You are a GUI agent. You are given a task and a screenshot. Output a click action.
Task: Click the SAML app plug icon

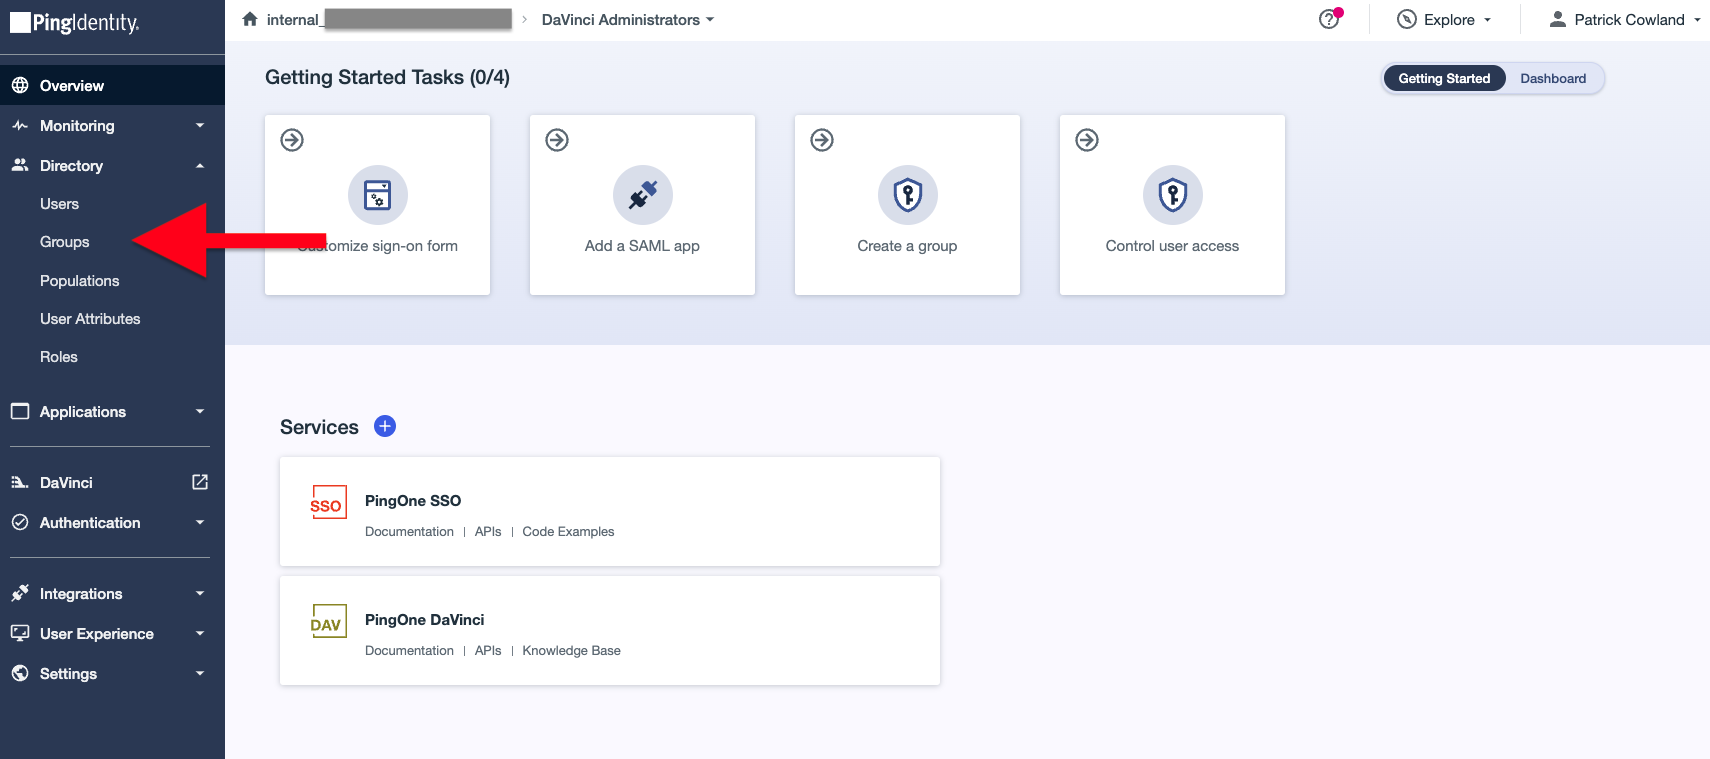(x=643, y=195)
